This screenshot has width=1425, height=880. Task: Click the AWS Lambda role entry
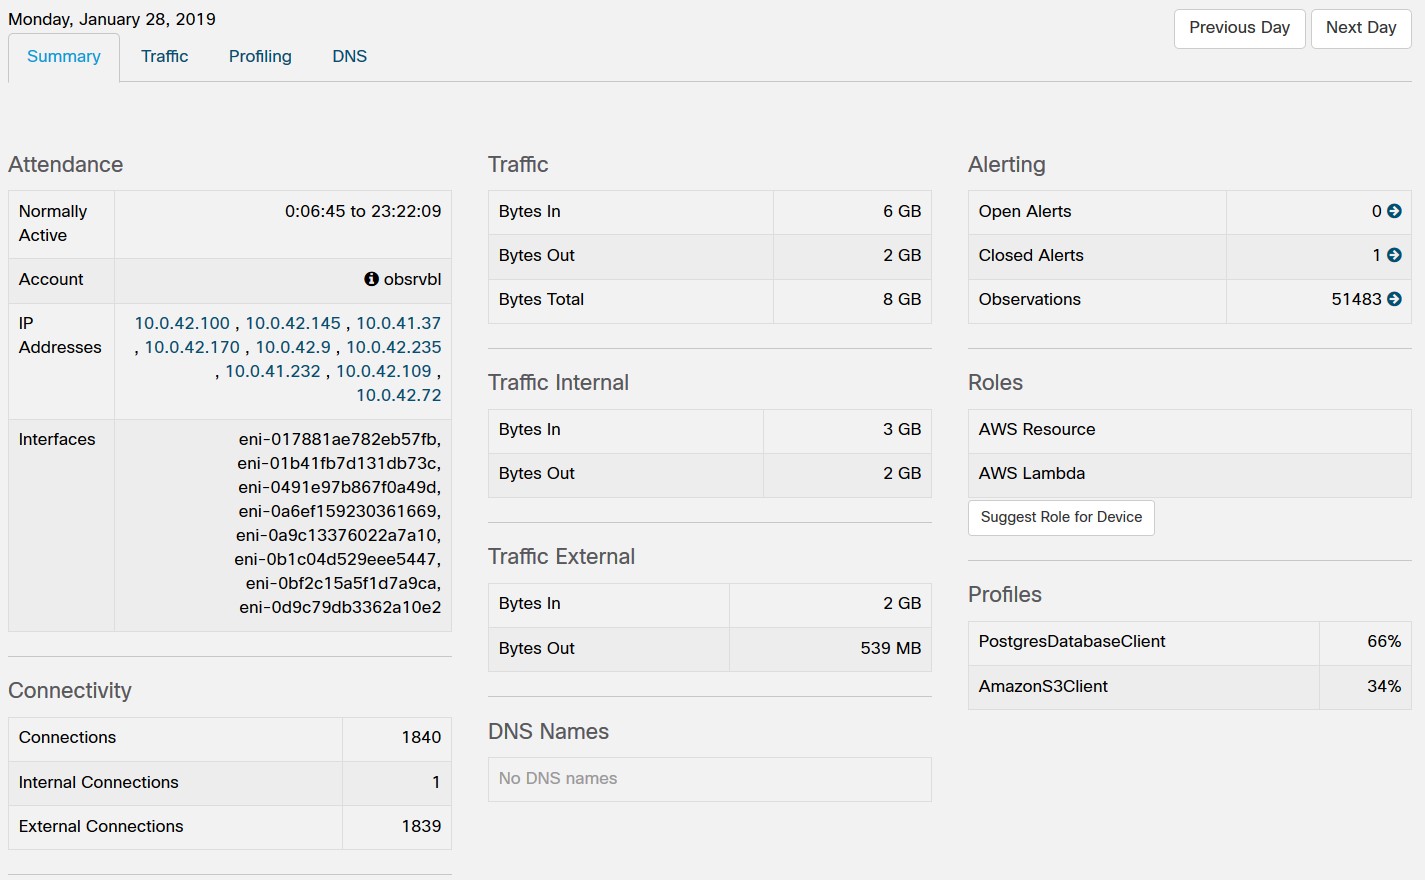click(x=1031, y=473)
